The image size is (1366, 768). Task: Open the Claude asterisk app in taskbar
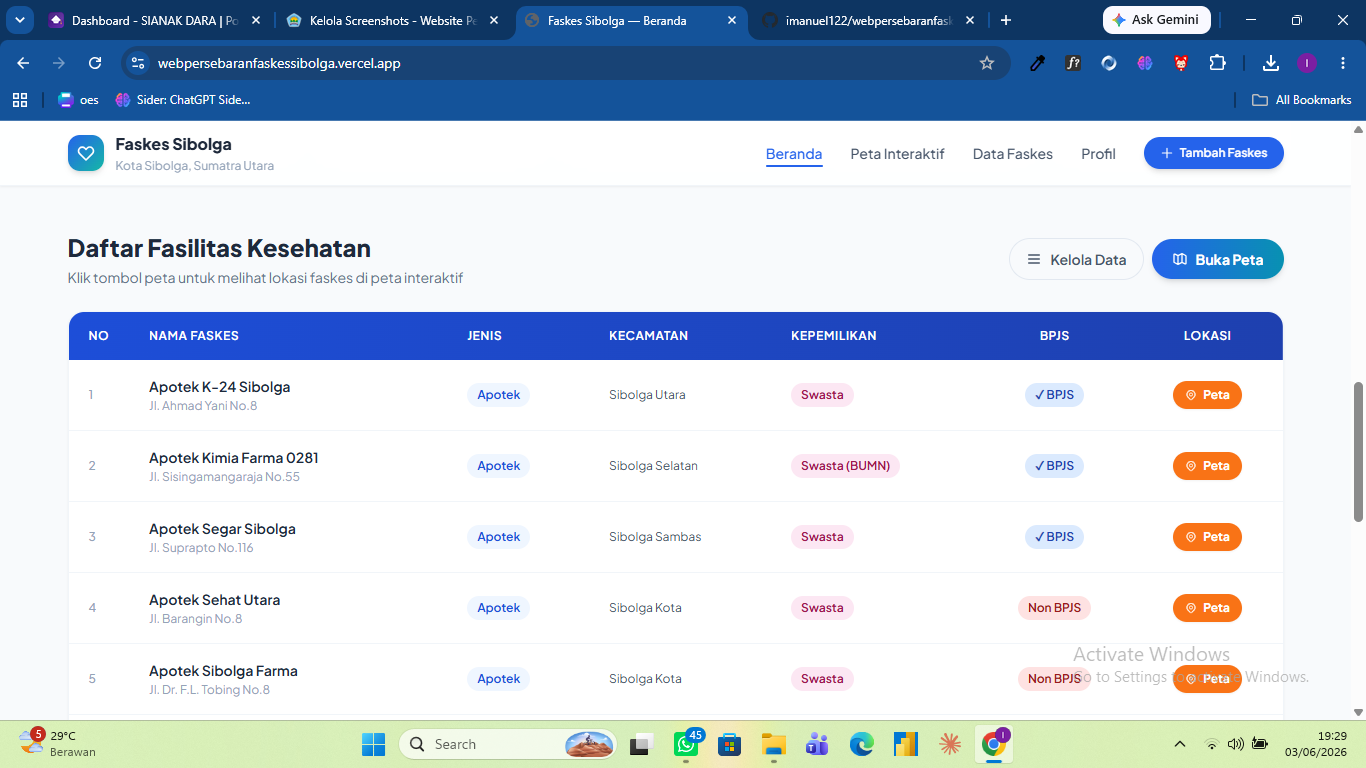(x=949, y=744)
